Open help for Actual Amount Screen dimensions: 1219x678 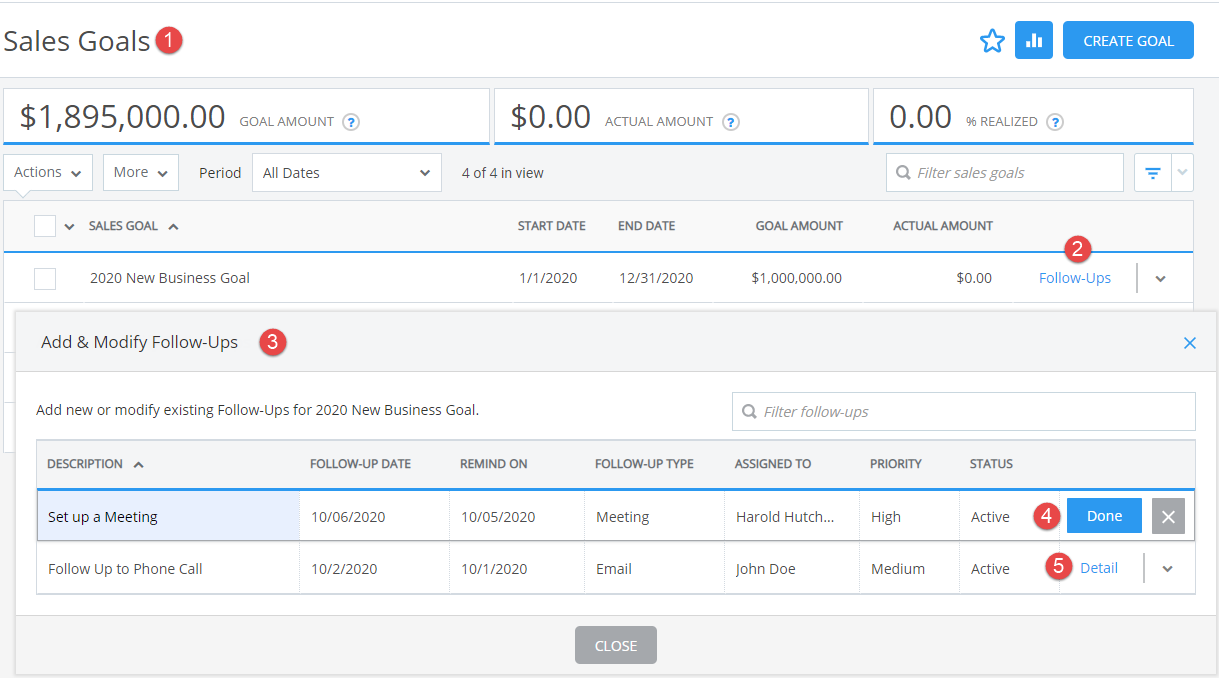click(x=731, y=122)
